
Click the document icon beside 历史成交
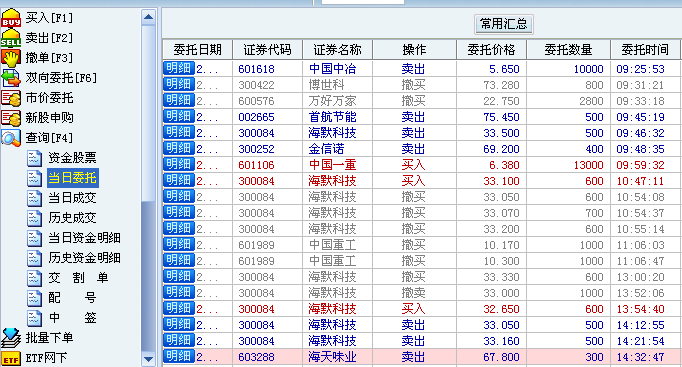pos(34,218)
